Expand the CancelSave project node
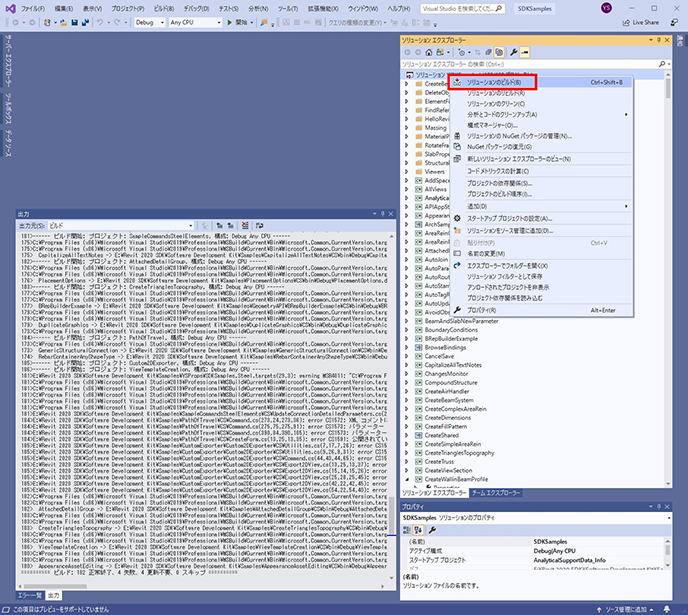688x615 pixels. [406, 356]
